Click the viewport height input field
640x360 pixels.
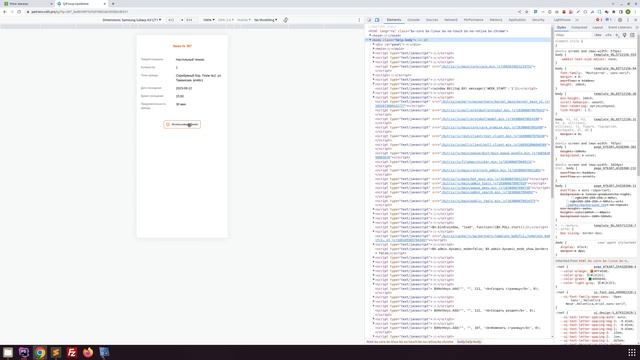(189, 20)
